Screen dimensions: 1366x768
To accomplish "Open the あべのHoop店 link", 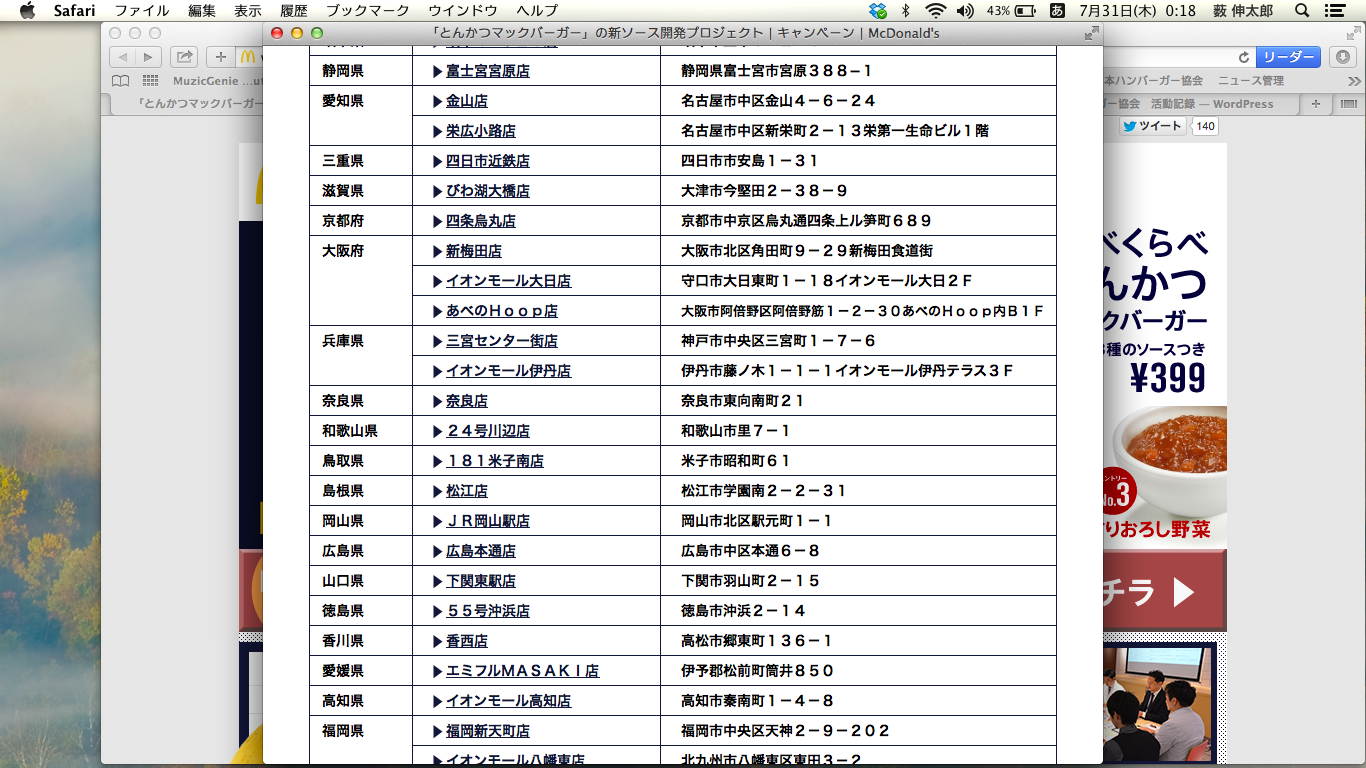I will pyautogui.click(x=502, y=311).
